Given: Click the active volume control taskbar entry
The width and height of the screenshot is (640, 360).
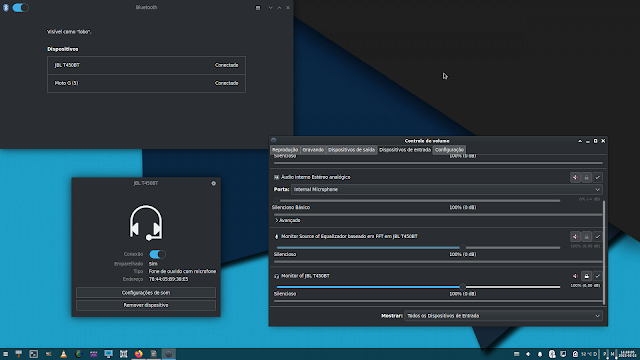Looking at the screenshot, I should point(169,354).
